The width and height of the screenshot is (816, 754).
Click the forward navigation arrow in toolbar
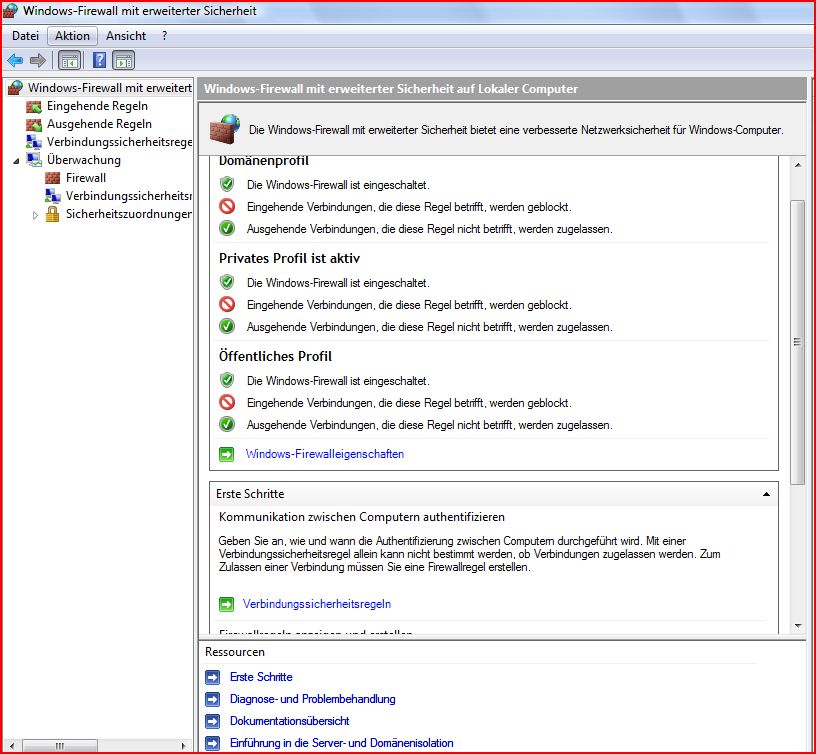coord(37,60)
